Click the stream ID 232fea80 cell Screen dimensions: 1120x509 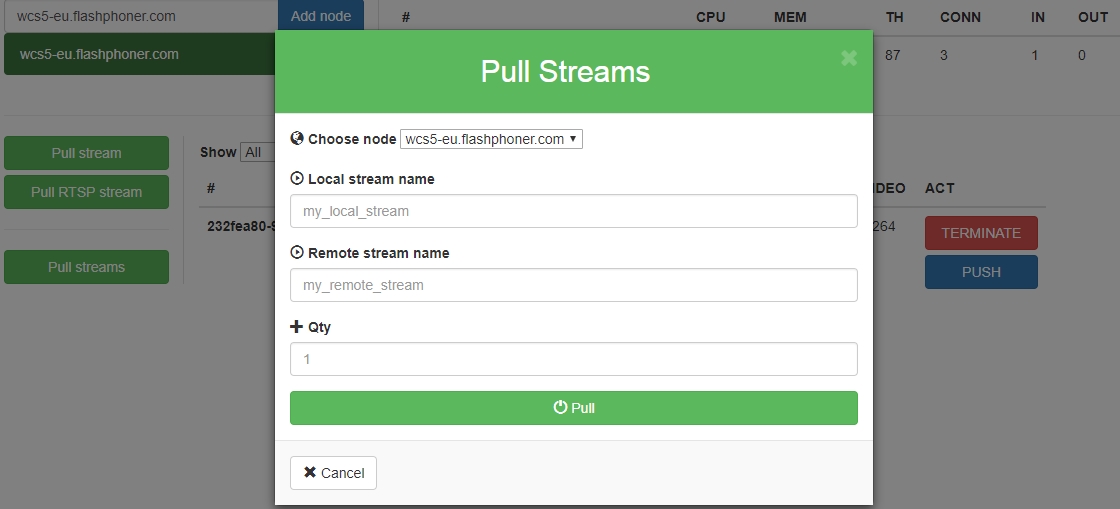click(x=241, y=226)
